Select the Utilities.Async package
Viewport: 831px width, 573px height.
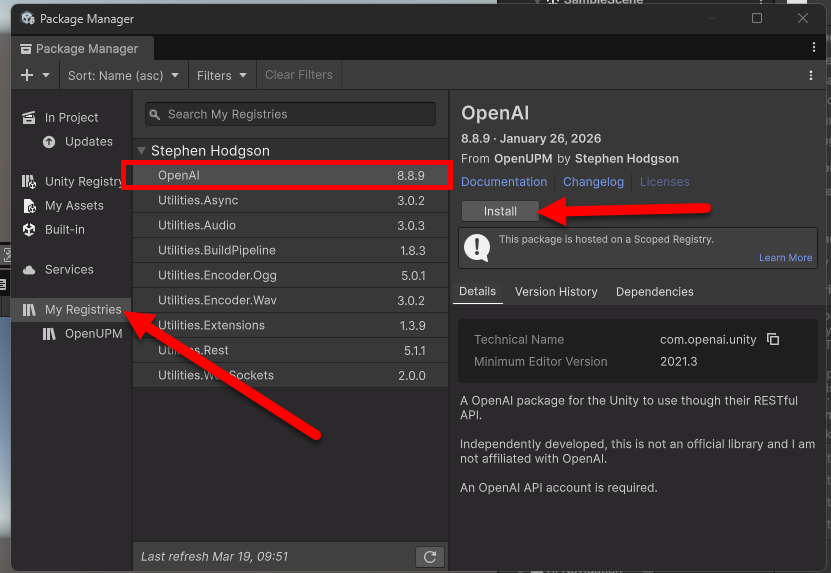point(290,200)
